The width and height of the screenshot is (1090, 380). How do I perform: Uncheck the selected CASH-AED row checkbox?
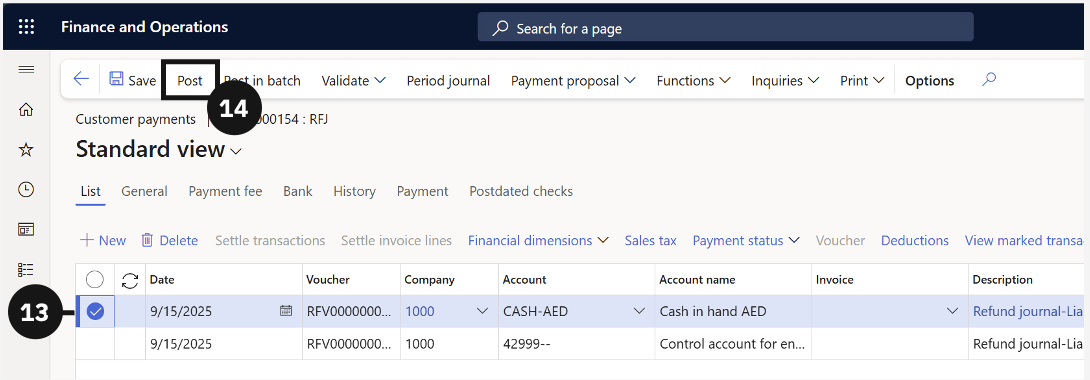pos(95,312)
